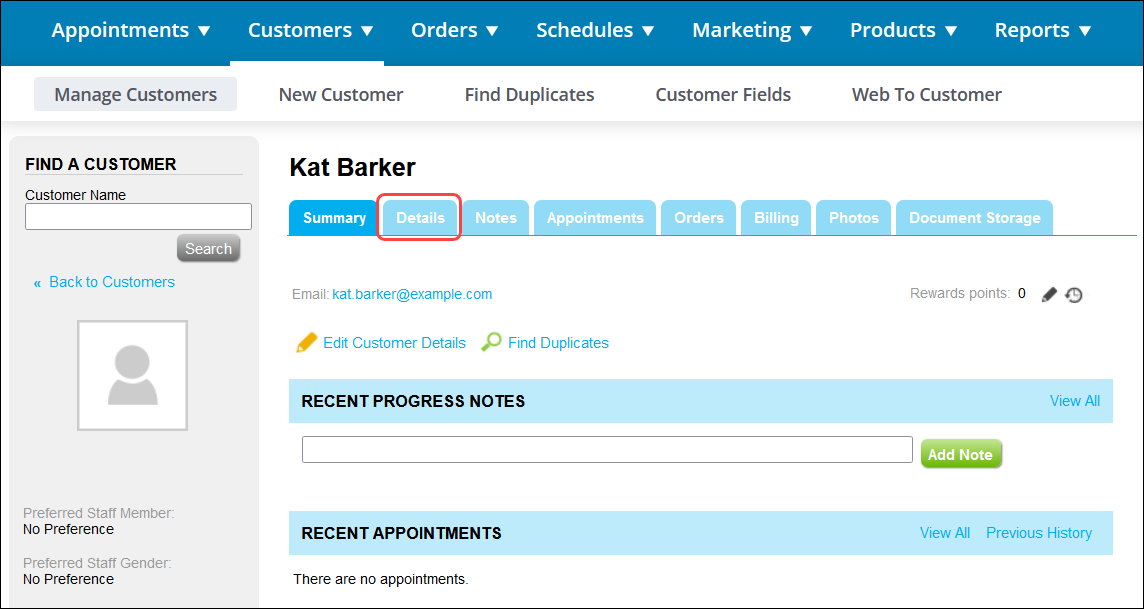Viewport: 1144px width, 609px height.
Task: Click the progress note text field
Action: pyautogui.click(x=607, y=449)
